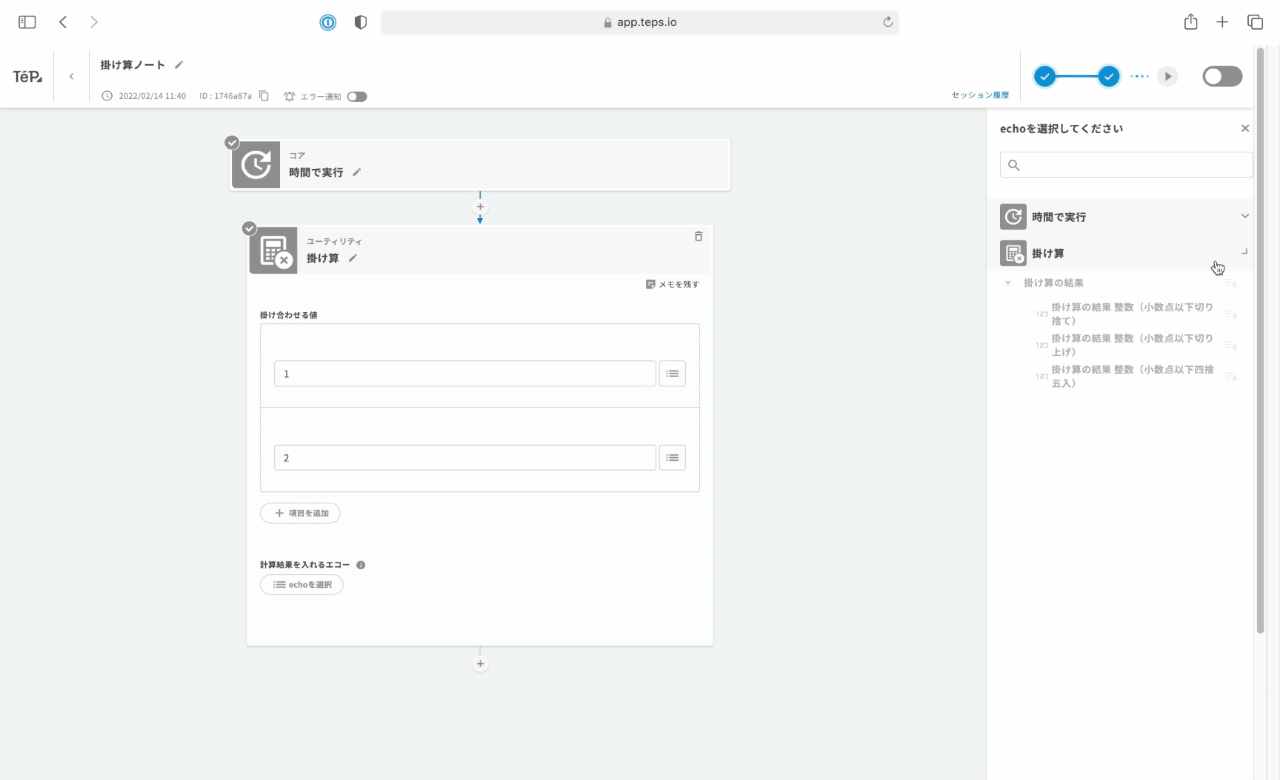Click the pencil icon beside 掛け算ノート title

(x=179, y=65)
